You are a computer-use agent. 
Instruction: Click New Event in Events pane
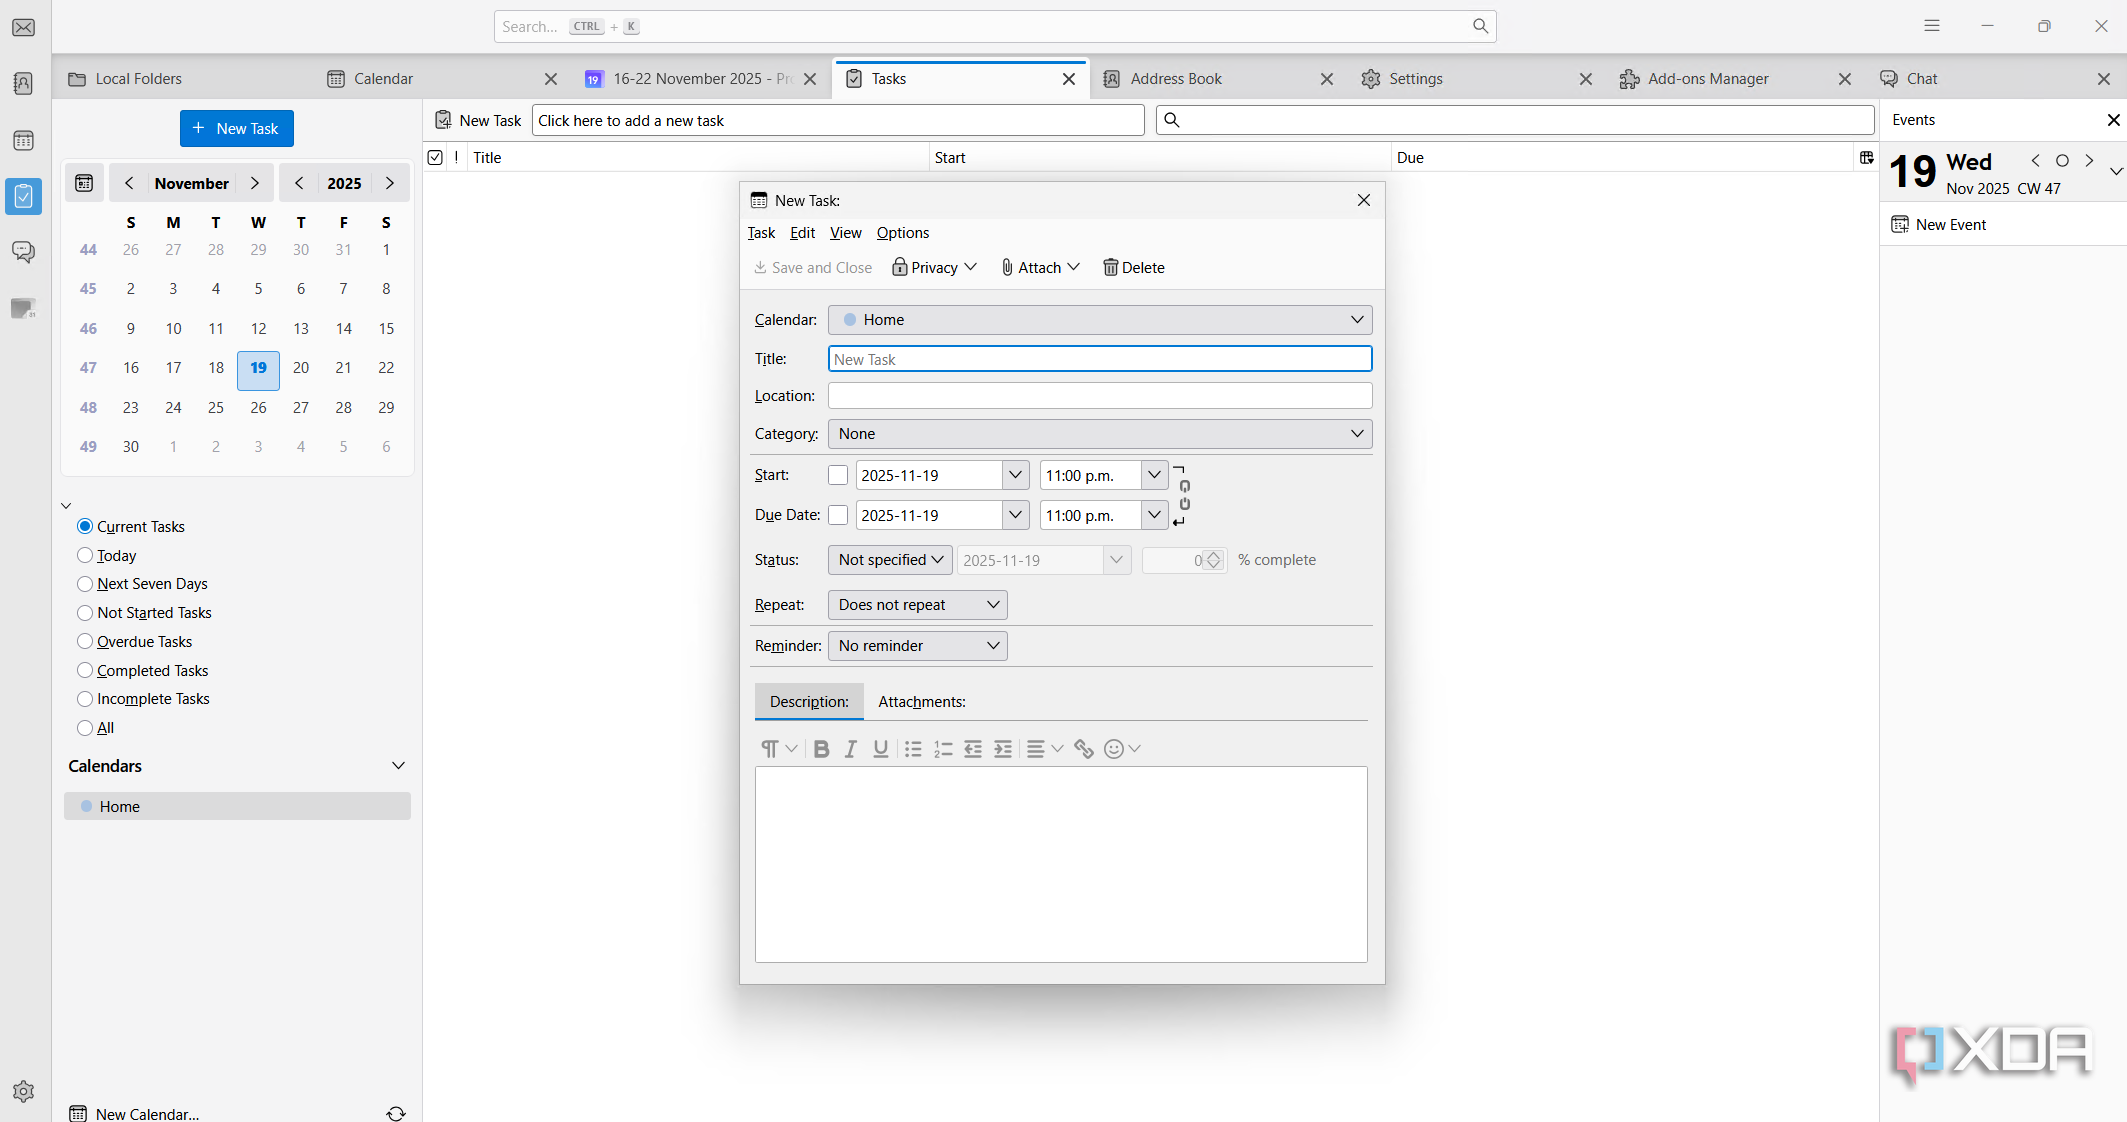[1950, 225]
